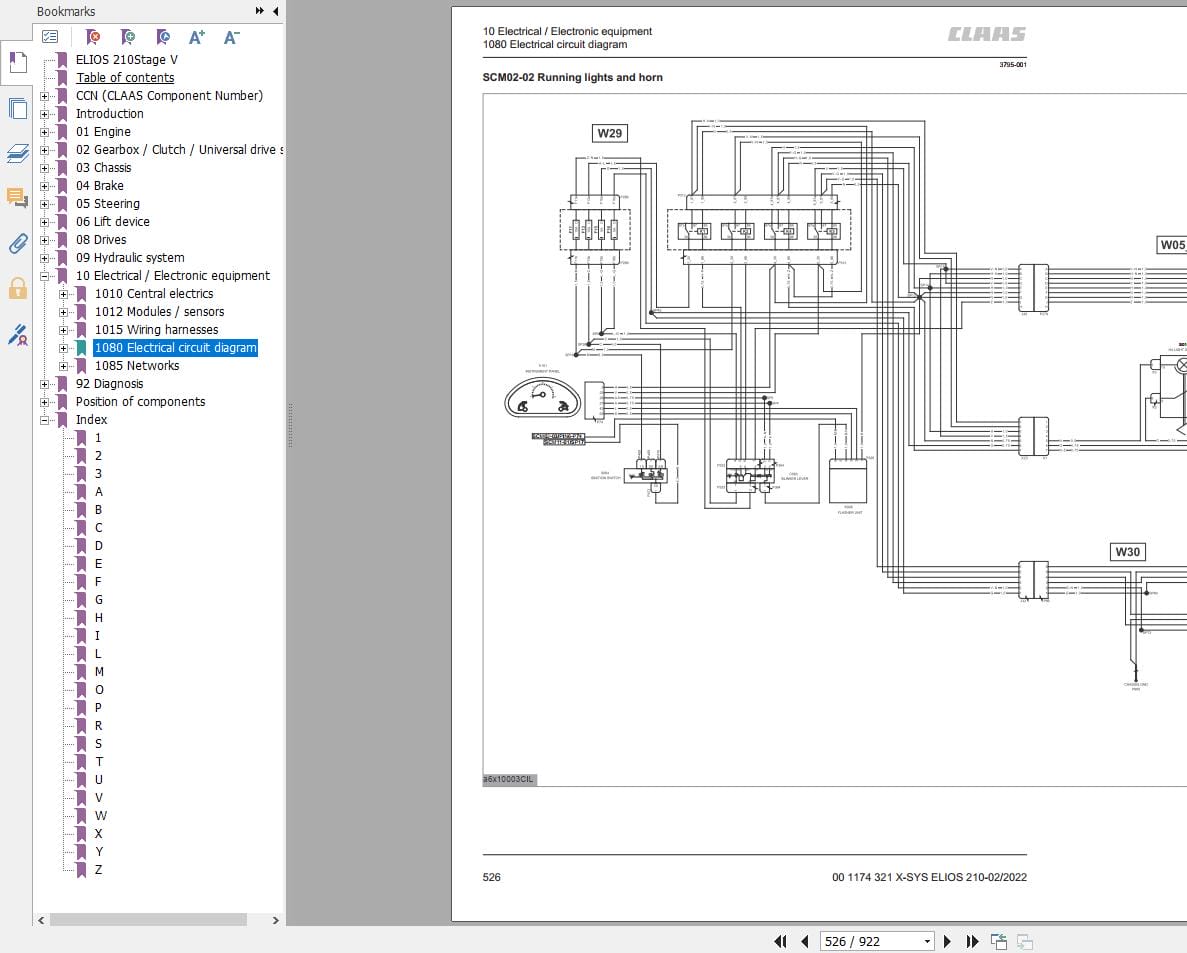Jump to Index letter M bookmark
1187x953 pixels.
[x=99, y=671]
